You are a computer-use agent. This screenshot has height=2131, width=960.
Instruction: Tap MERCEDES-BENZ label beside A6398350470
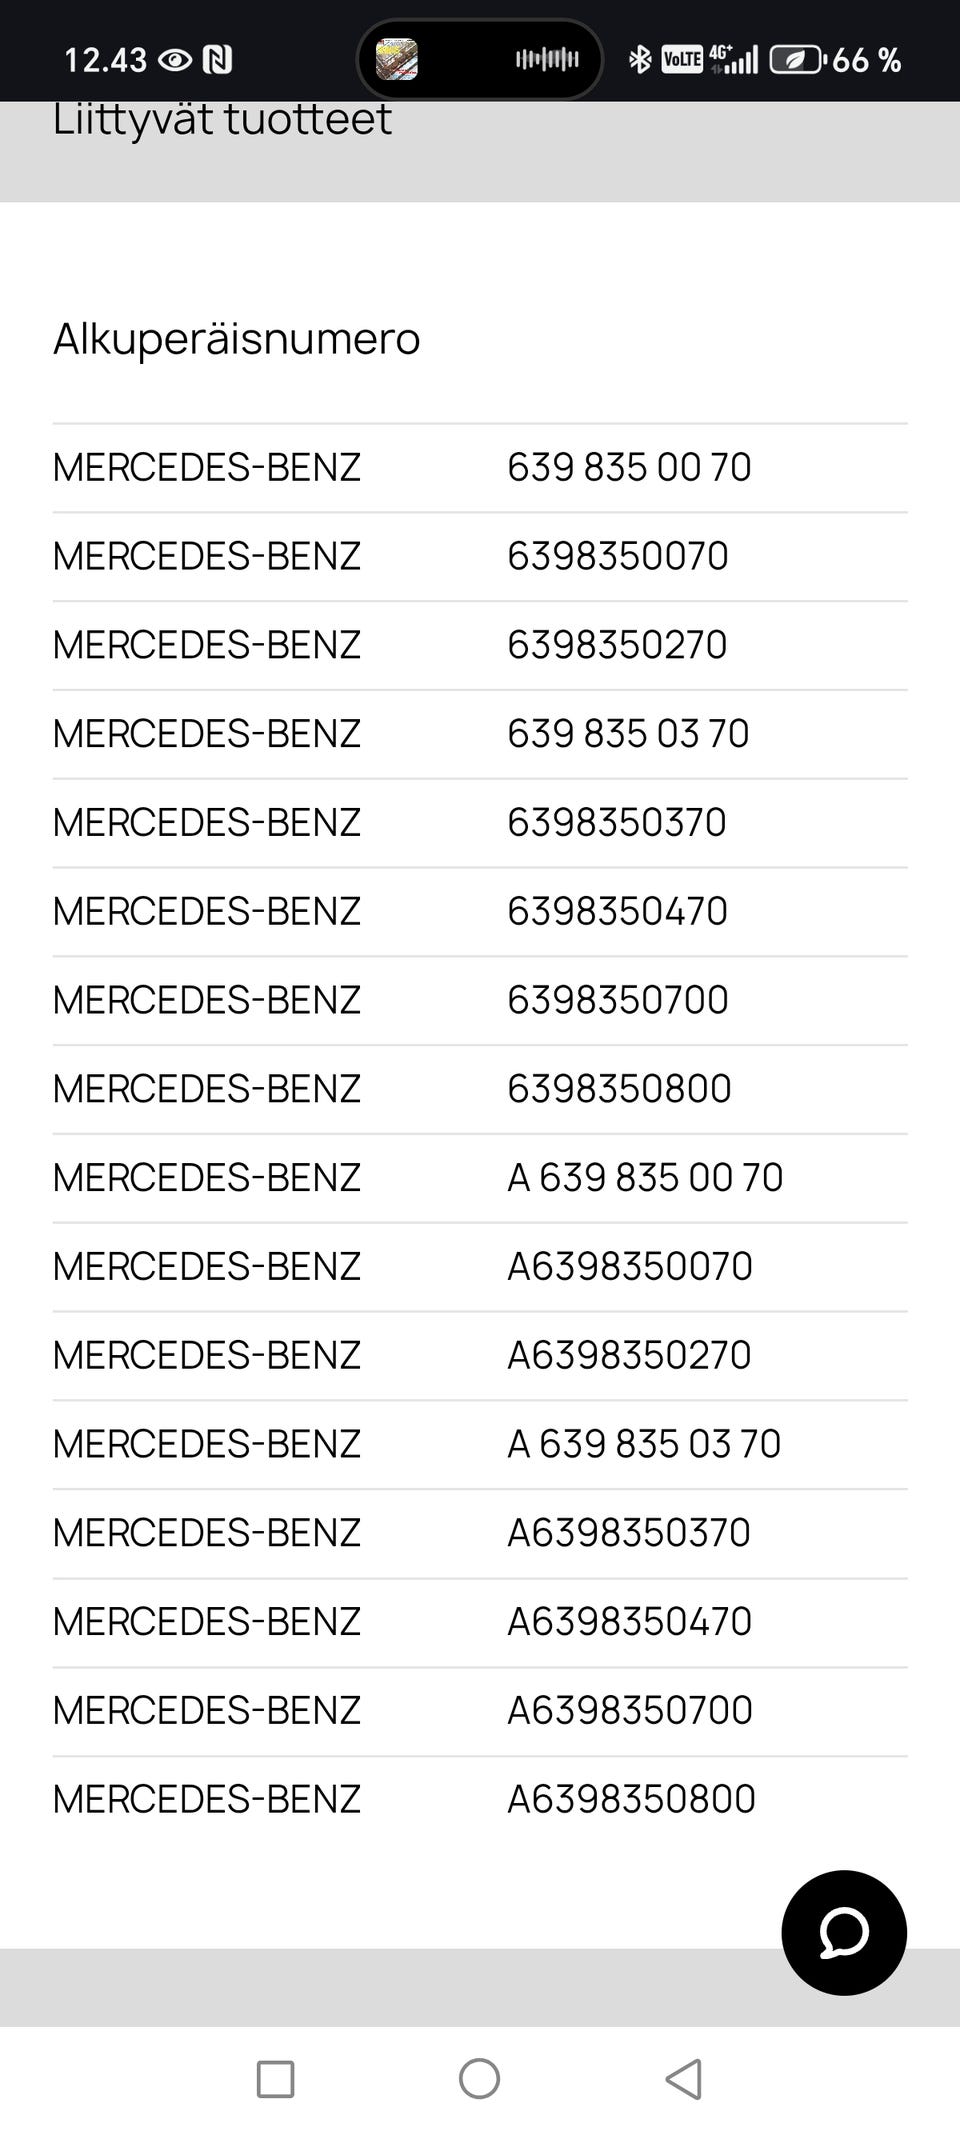(x=207, y=1621)
